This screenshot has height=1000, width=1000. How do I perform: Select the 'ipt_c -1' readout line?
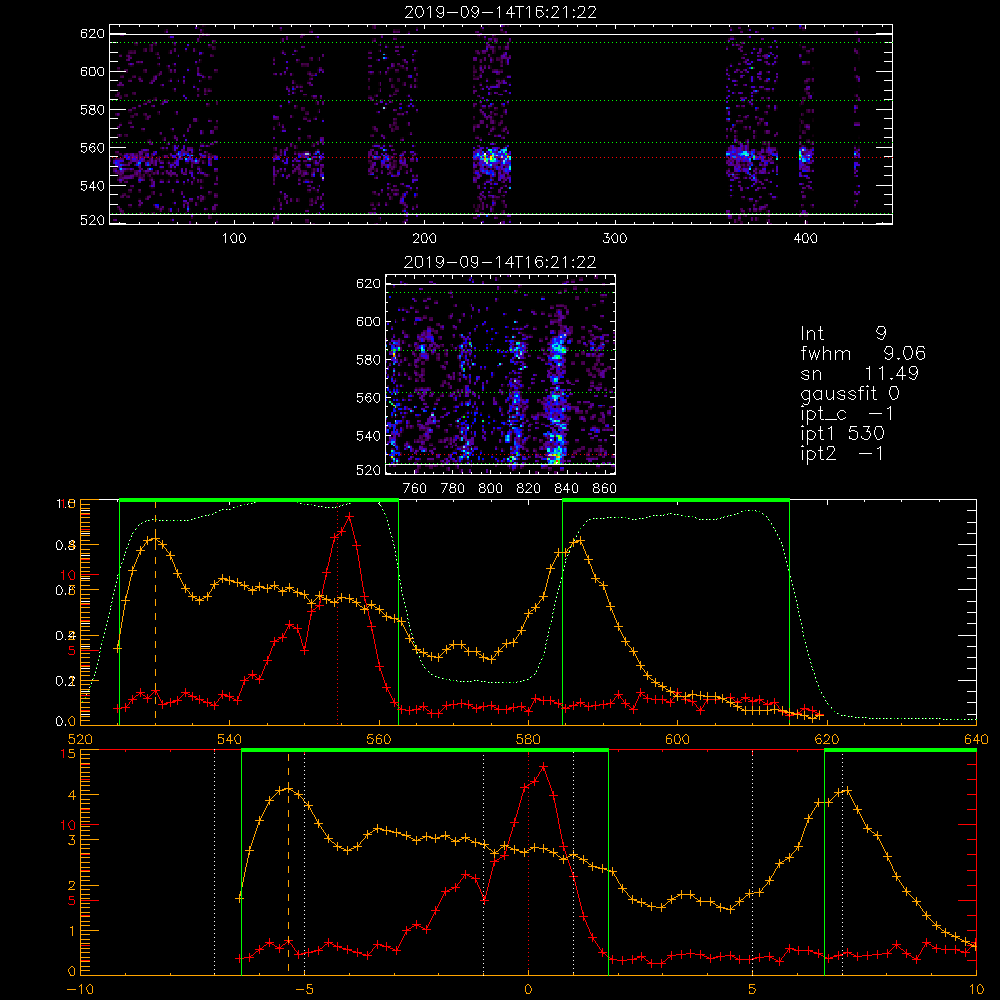(x=847, y=413)
